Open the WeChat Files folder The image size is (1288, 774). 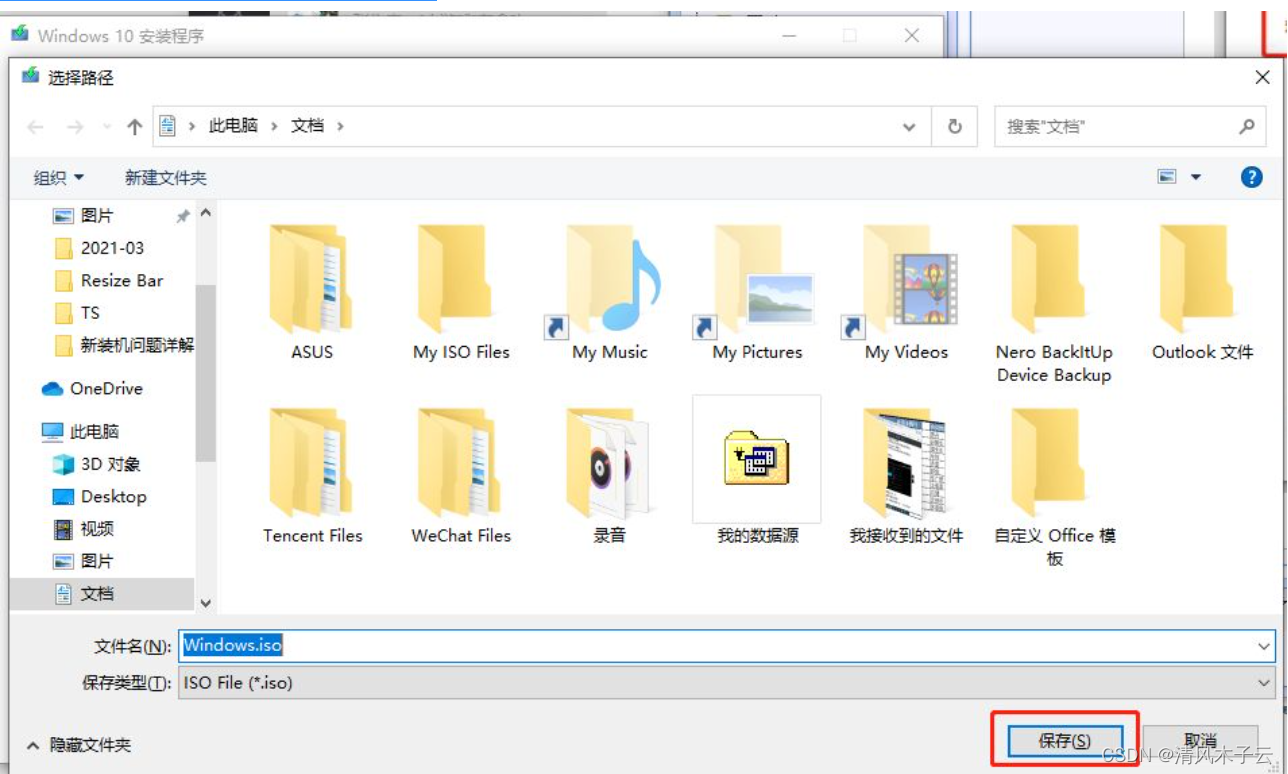[461, 475]
